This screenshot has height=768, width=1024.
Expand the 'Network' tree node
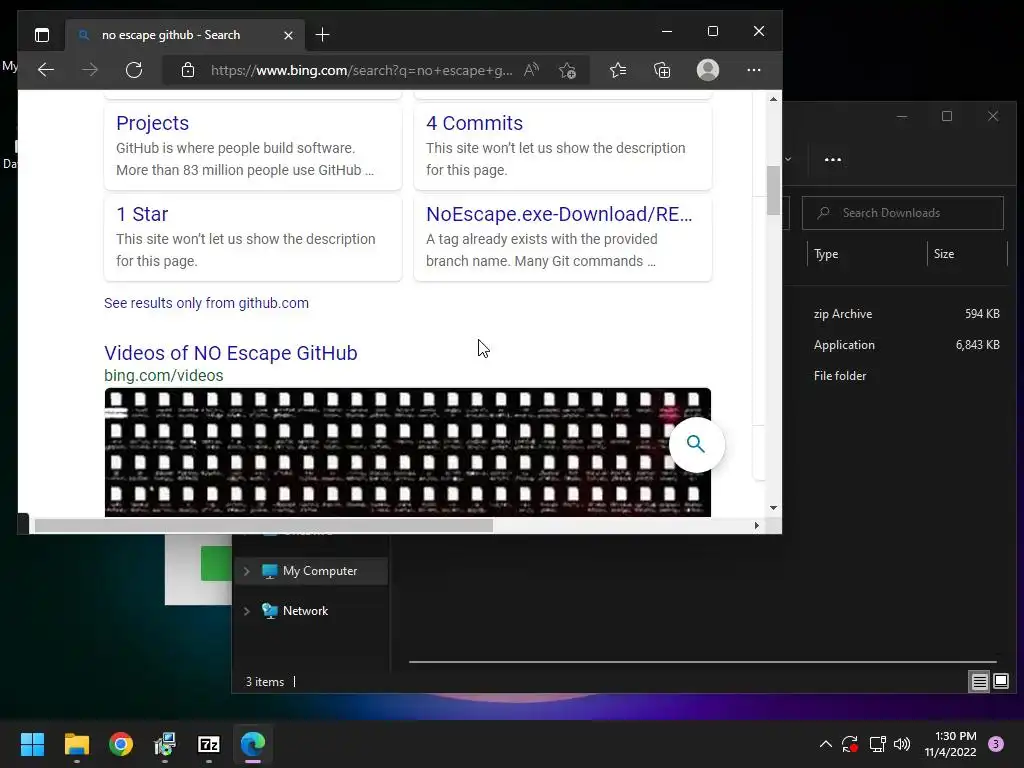pyautogui.click(x=247, y=611)
